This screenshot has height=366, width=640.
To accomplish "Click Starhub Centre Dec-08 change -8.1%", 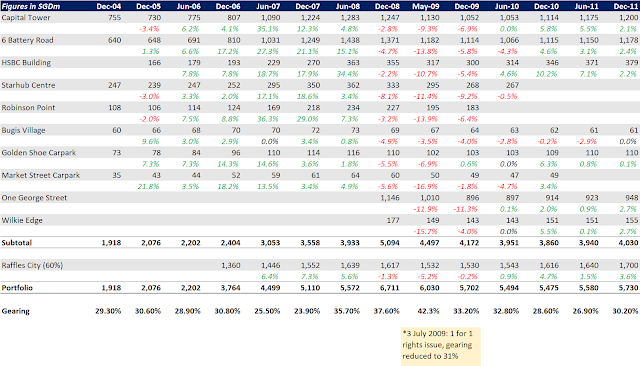I will [x=388, y=96].
